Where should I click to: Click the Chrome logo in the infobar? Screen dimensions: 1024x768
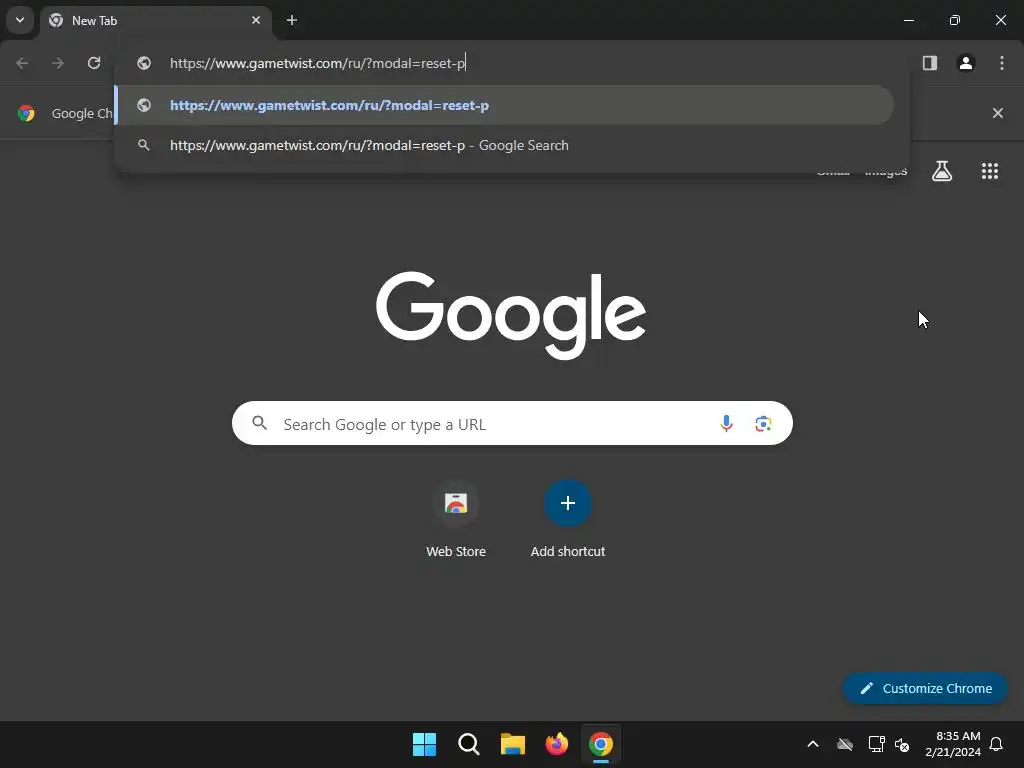26,113
